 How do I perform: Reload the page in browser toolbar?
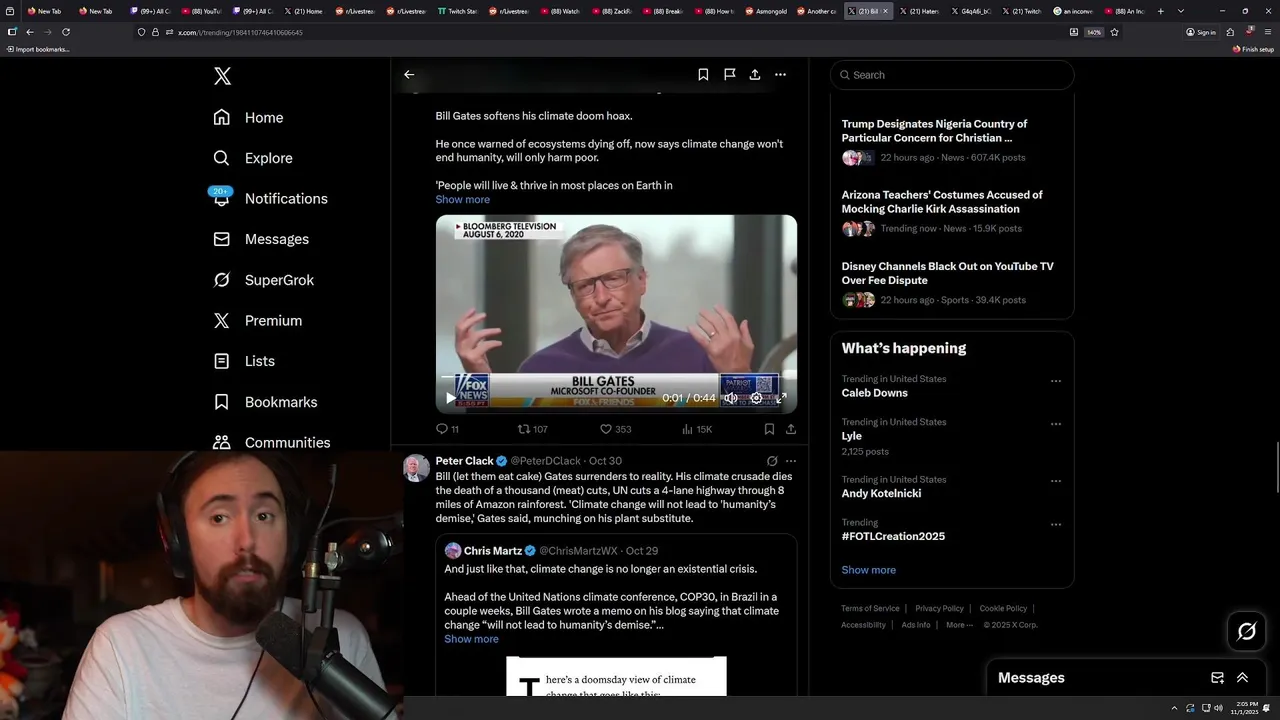[x=65, y=32]
